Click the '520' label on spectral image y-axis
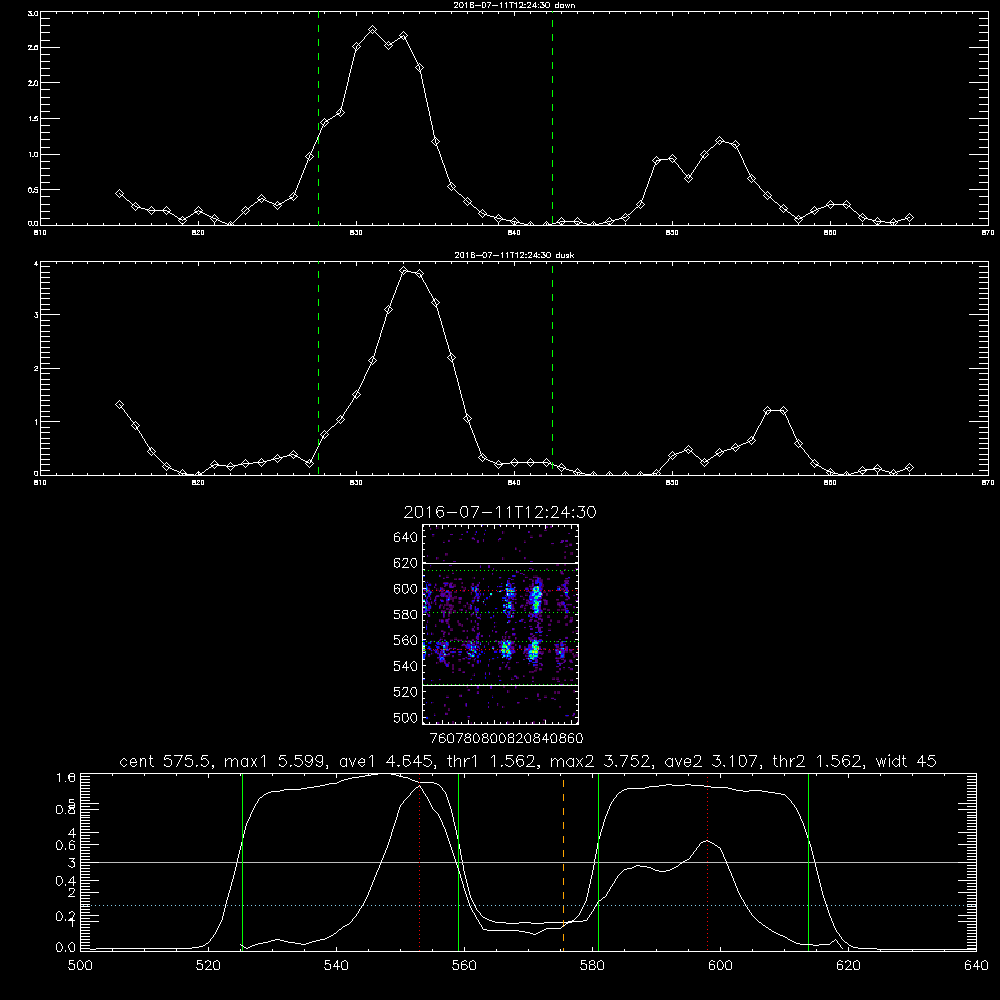This screenshot has height=1000, width=1000. point(406,692)
